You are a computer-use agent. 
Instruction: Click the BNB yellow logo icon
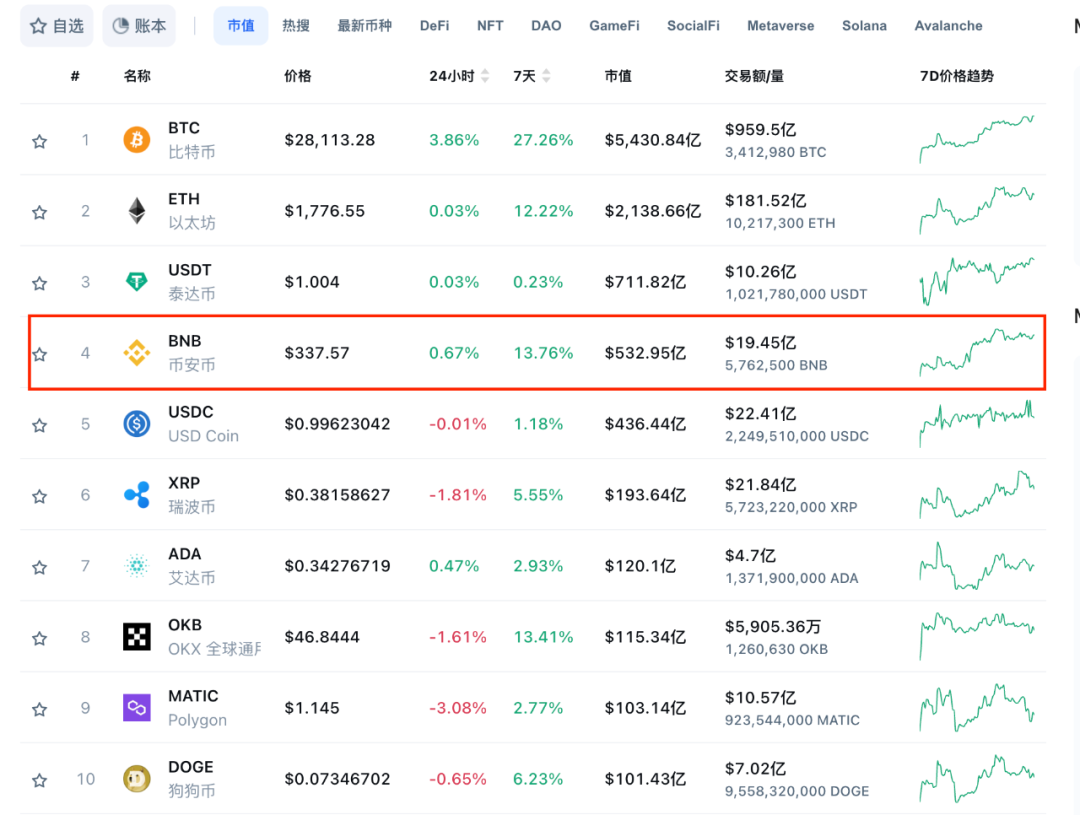pyautogui.click(x=136, y=353)
